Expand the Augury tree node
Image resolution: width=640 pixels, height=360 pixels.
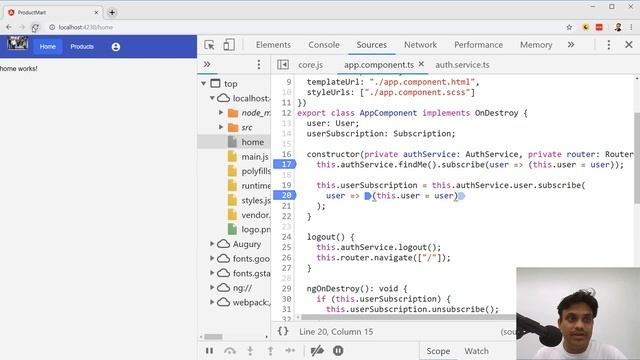tap(212, 244)
